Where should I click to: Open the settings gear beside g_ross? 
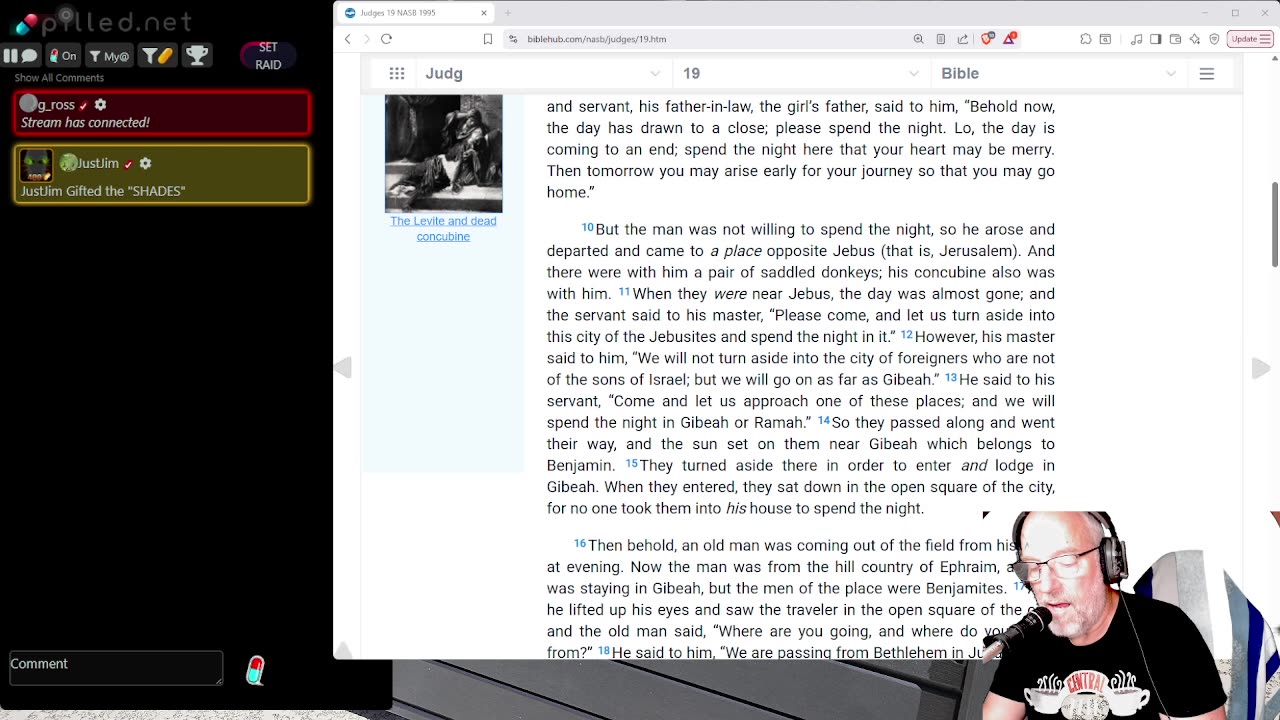[100, 104]
